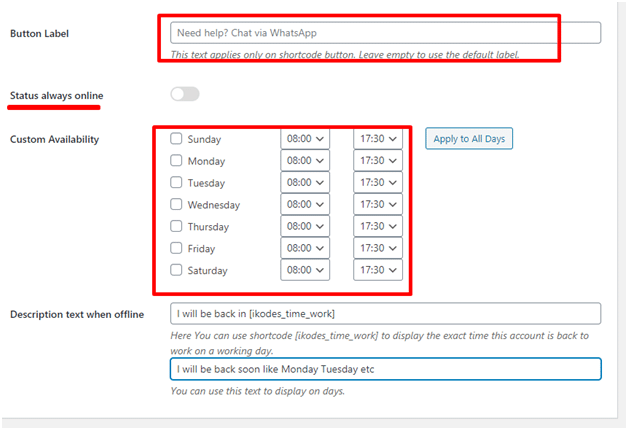This screenshot has height=430, width=628.
Task: Focus the 'back soon like Monday' text field
Action: 385,369
